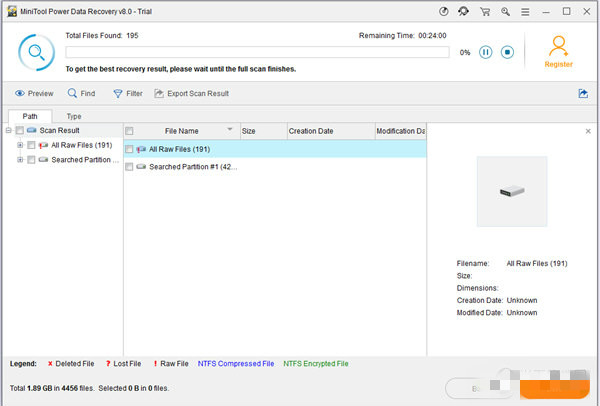Click the Filename value All Raw Files (191)
The width and height of the screenshot is (600, 406).
537,263
